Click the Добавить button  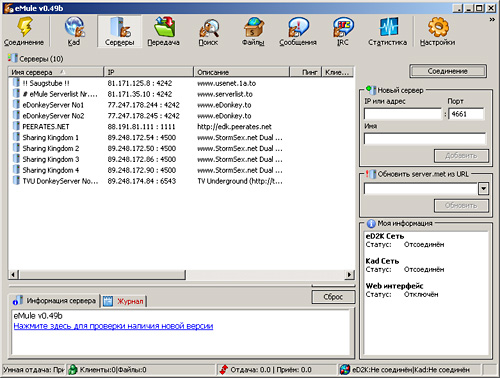pyautogui.click(x=461, y=156)
